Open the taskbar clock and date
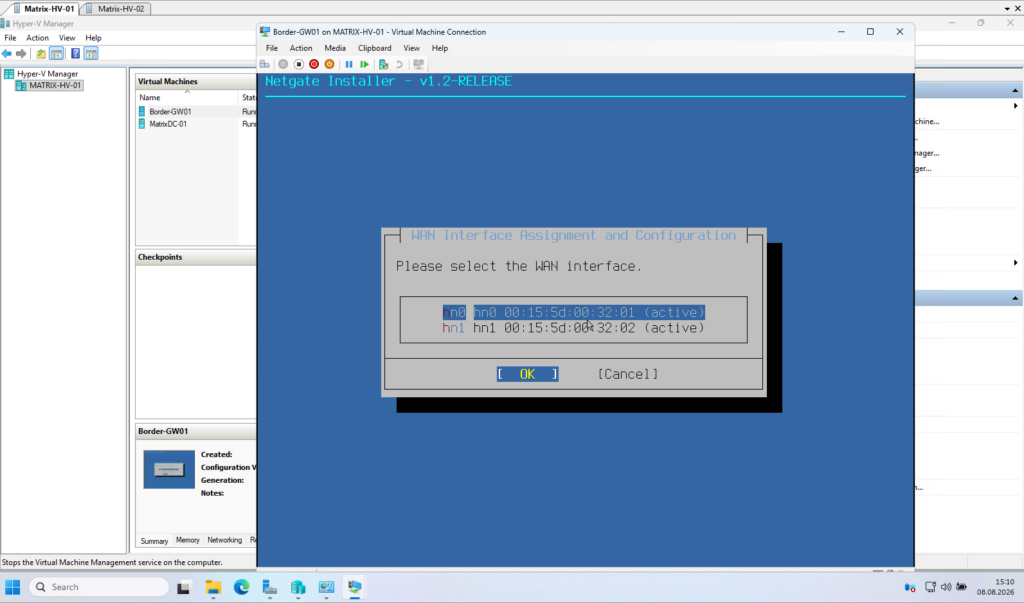The image size is (1024, 603). (995, 587)
